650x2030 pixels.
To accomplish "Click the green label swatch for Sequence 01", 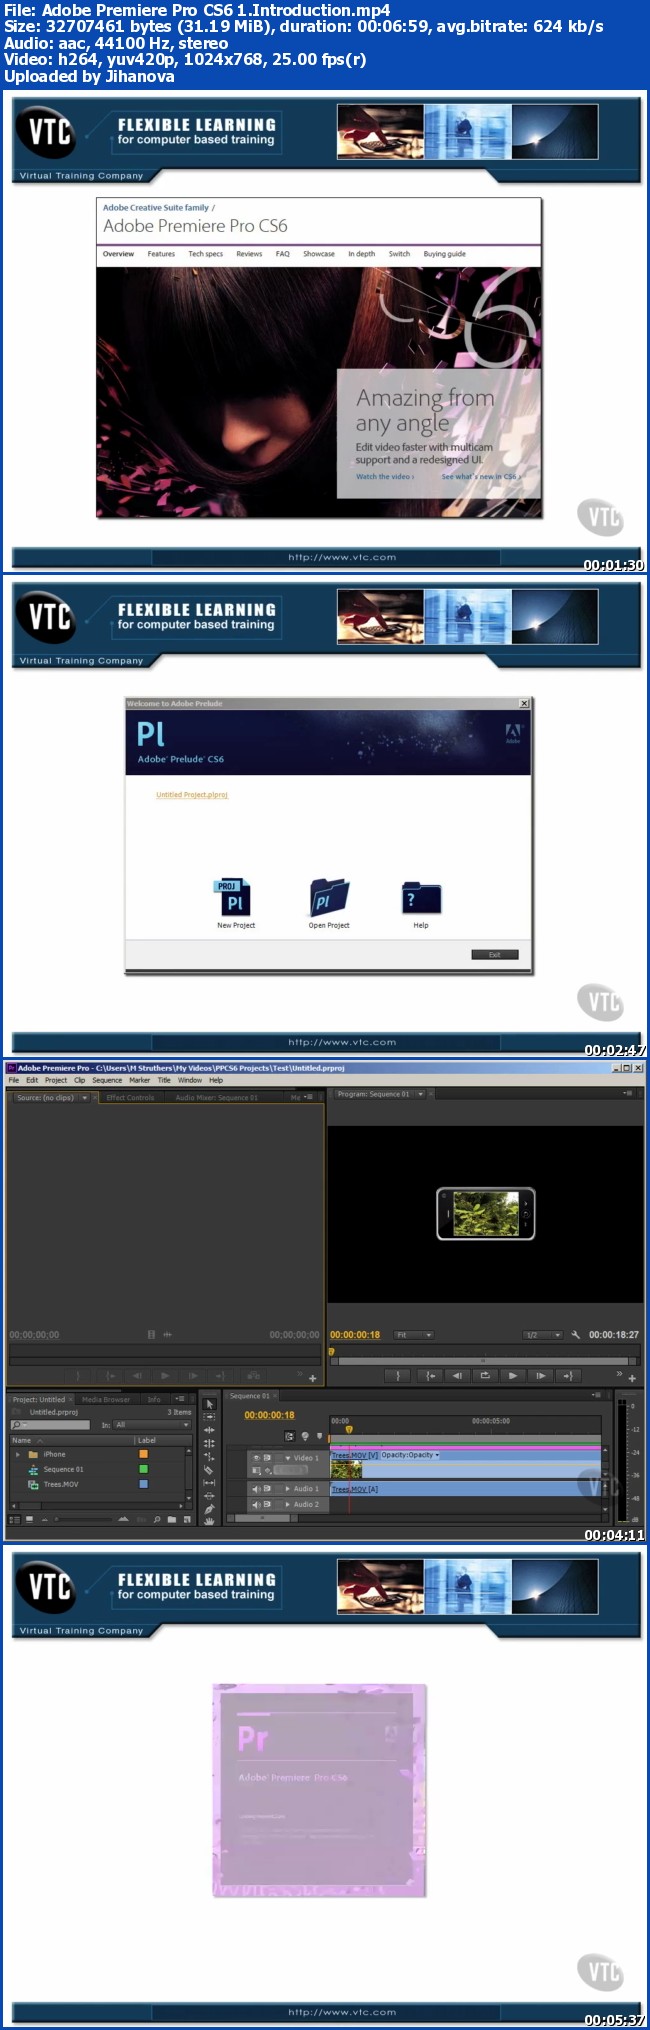I will tap(143, 1469).
